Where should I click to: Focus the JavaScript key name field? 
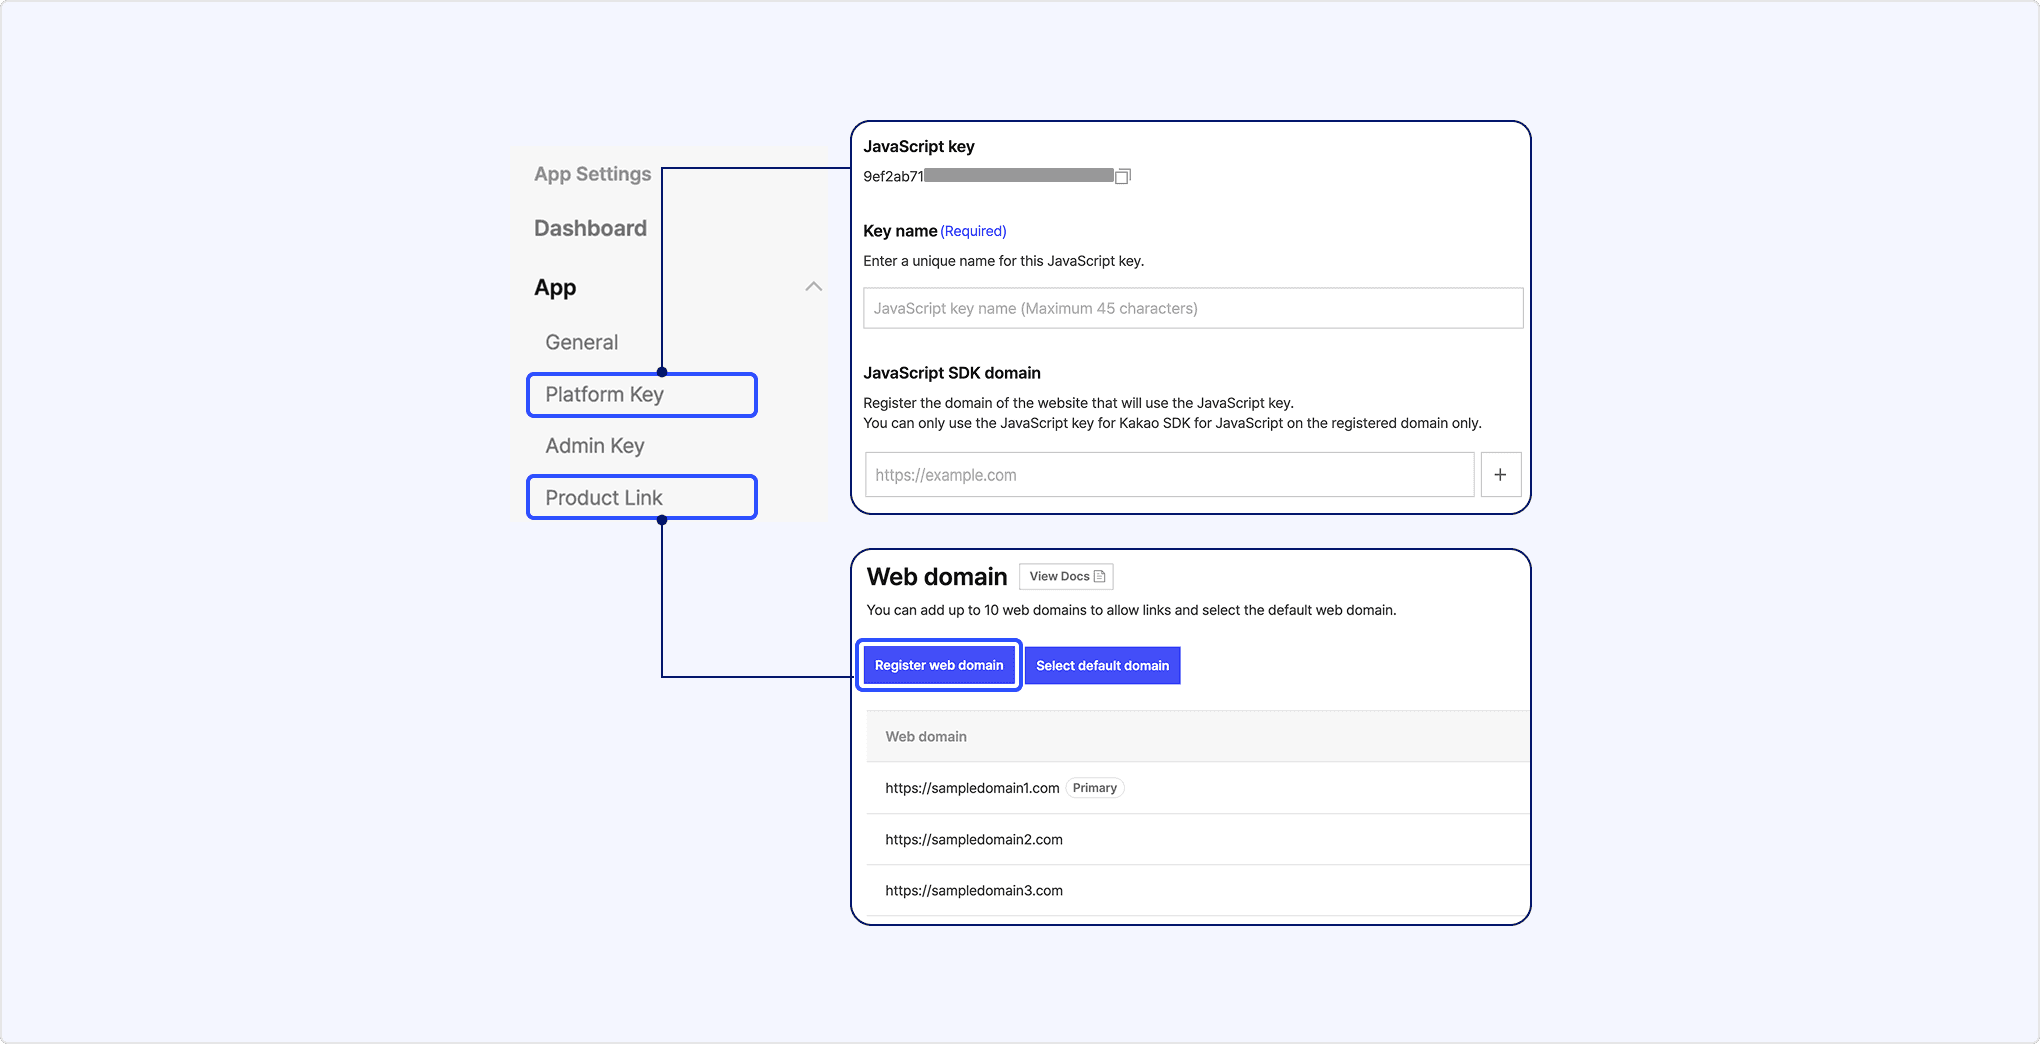[1192, 309]
